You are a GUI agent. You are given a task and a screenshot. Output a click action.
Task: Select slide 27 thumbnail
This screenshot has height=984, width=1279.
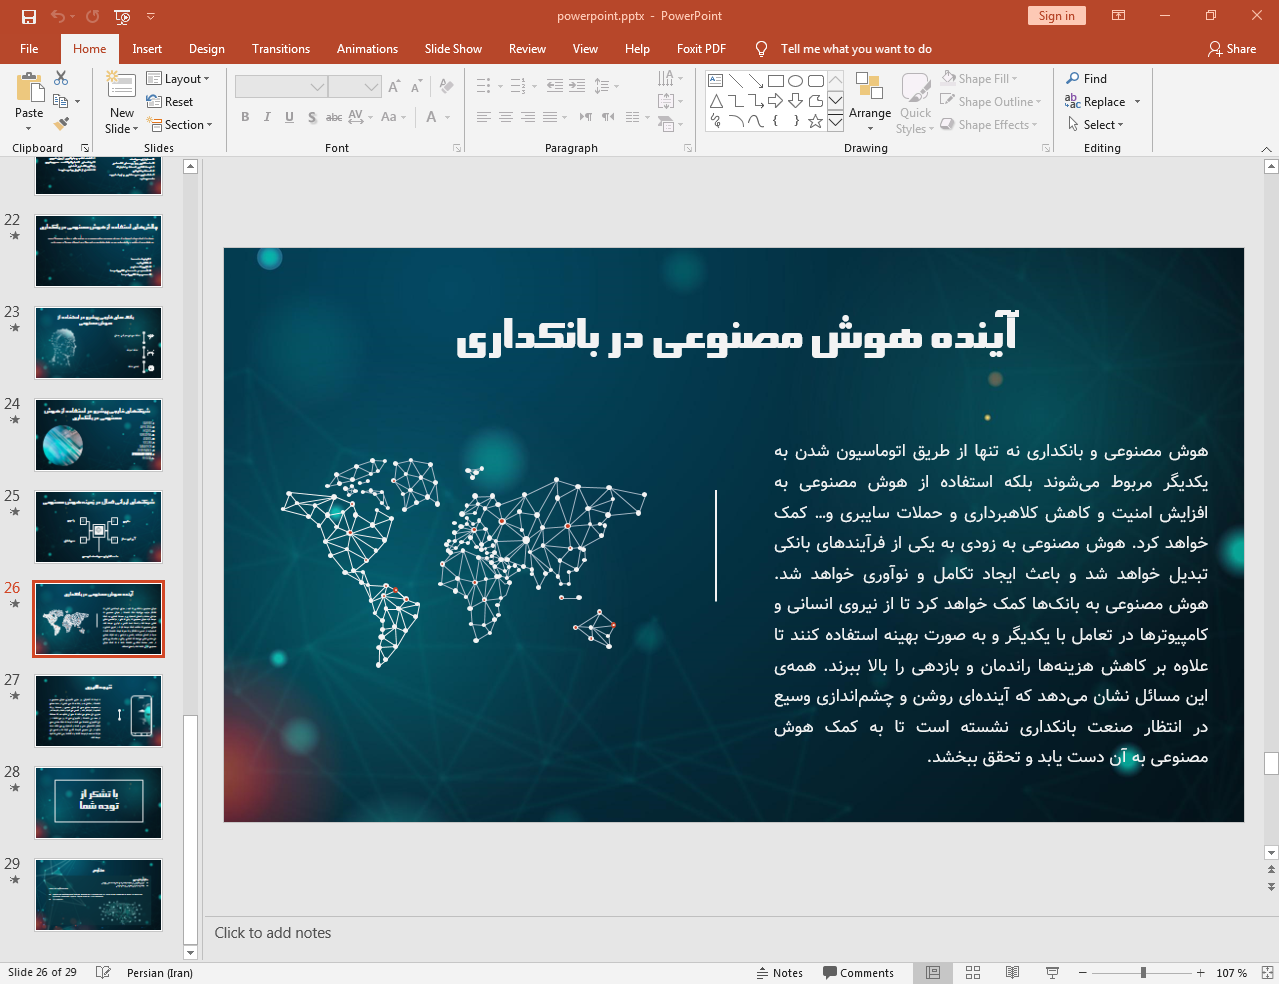click(x=98, y=711)
